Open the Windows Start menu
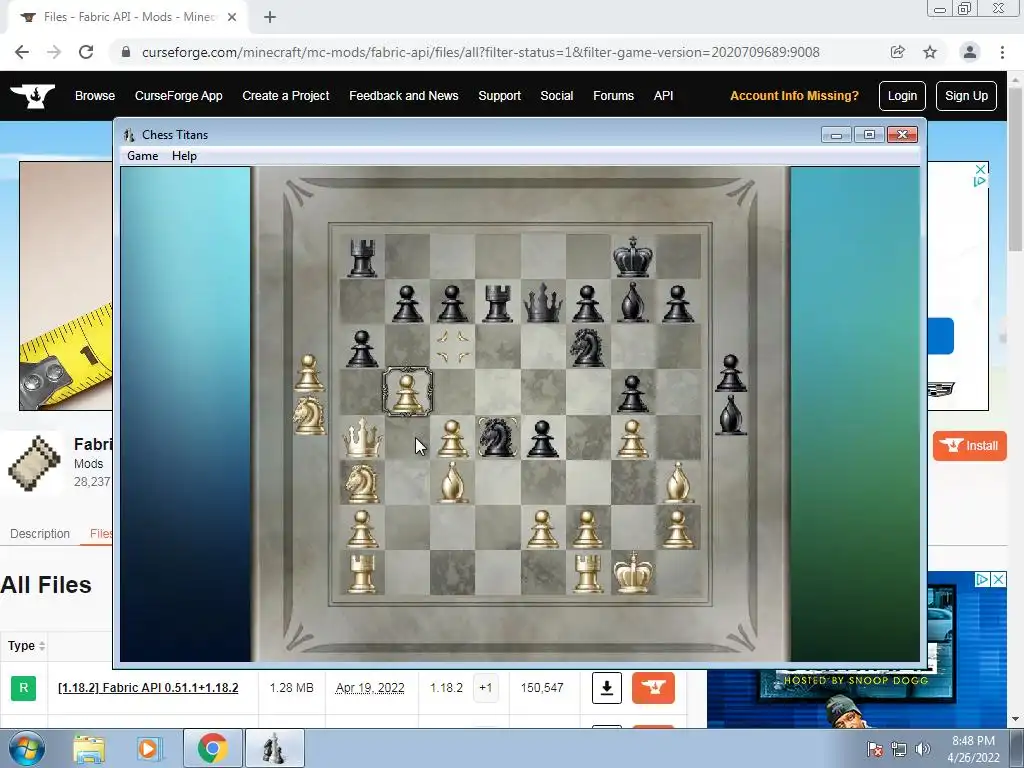The height and width of the screenshot is (768, 1024). pos(27,748)
